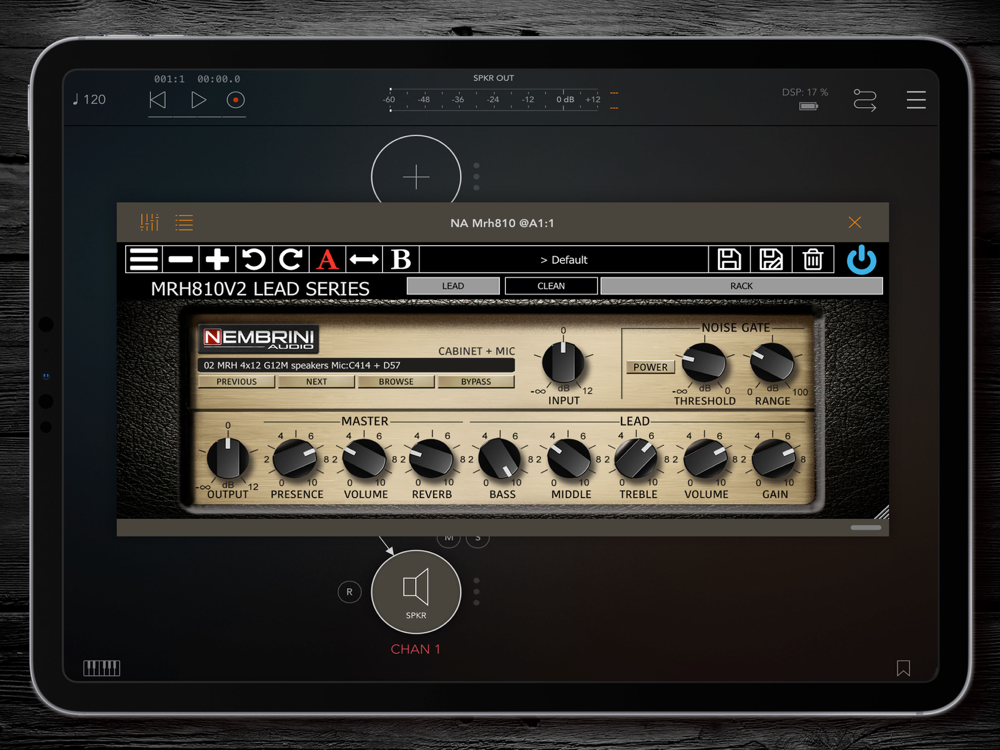Click the MASTER VOLUME knob
The height and width of the screenshot is (750, 1000).
[x=364, y=458]
